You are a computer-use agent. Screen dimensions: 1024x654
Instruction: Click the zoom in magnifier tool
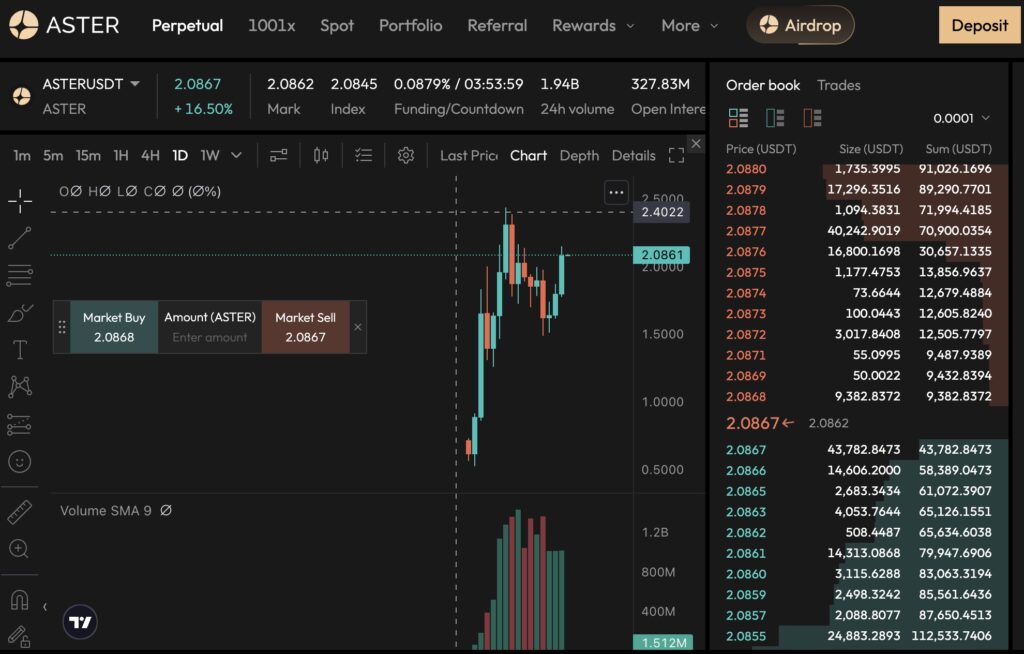click(x=19, y=548)
